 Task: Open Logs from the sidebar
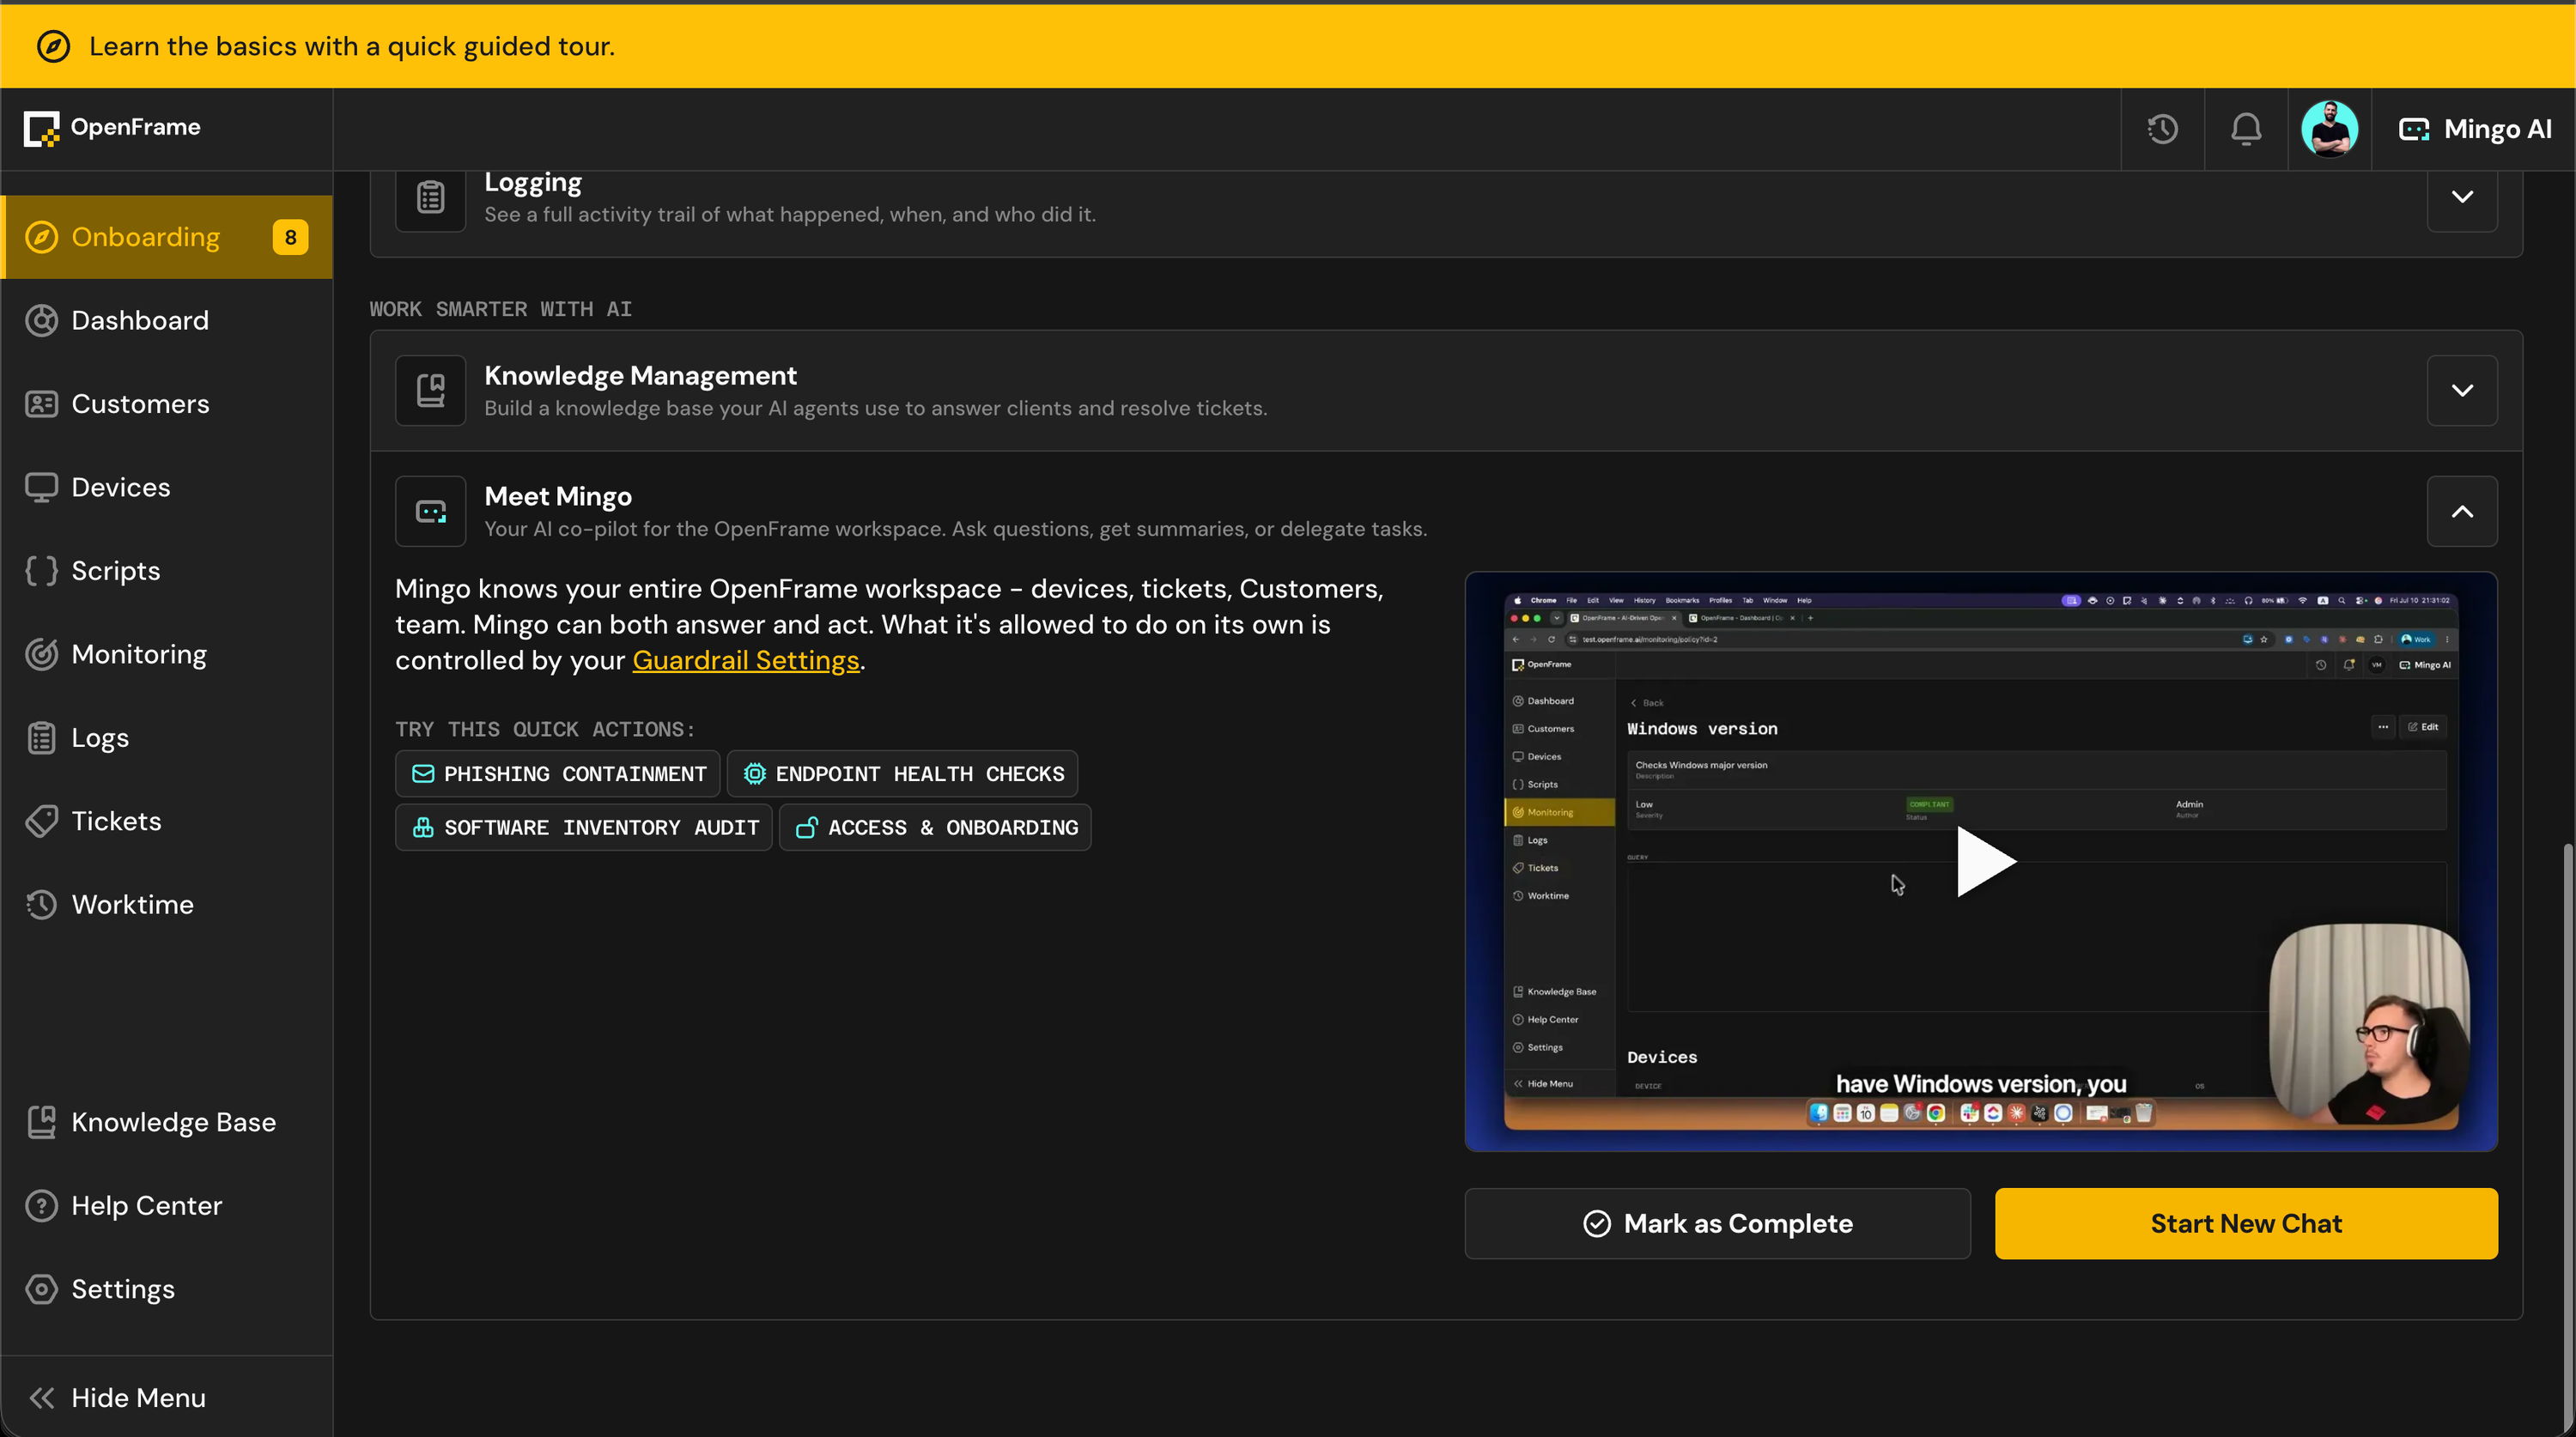pos(167,738)
